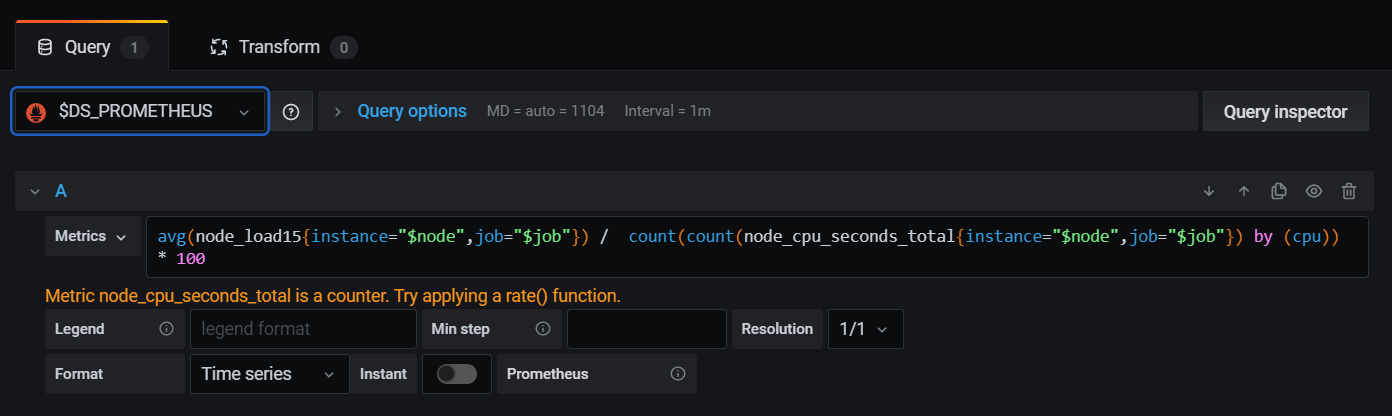1392x416 pixels.
Task: Move query A down
Action: pos(1209,191)
